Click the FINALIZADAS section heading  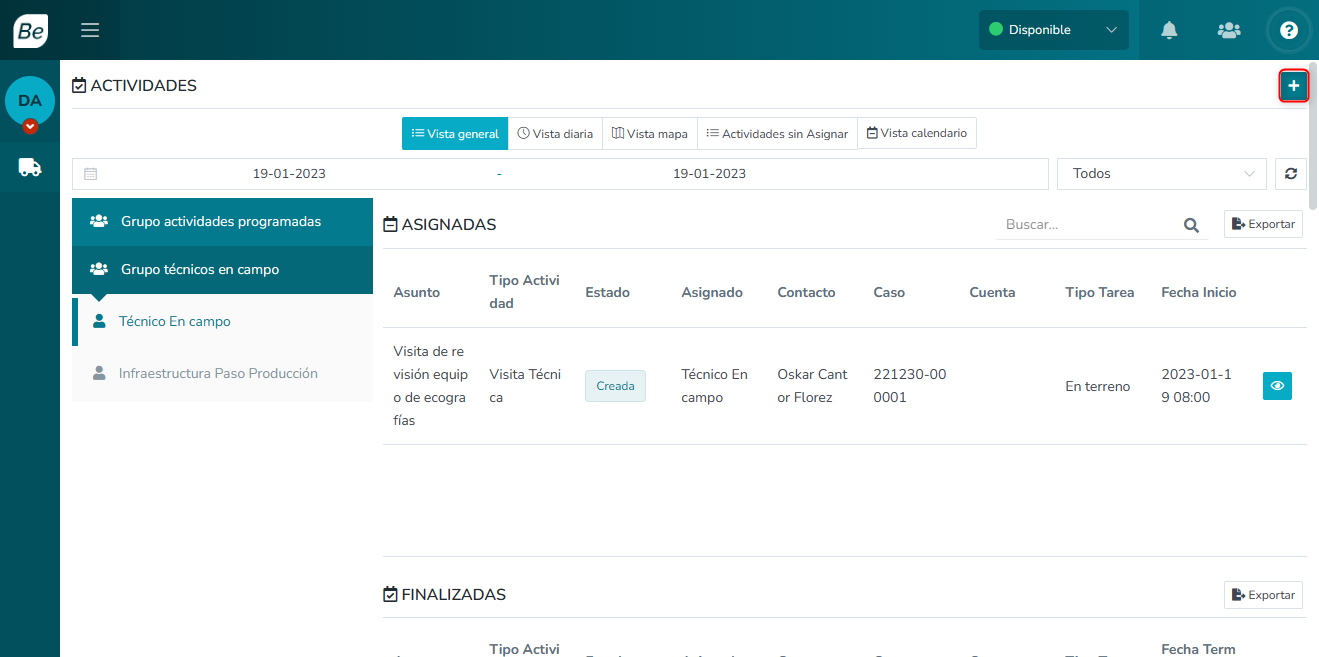445,595
